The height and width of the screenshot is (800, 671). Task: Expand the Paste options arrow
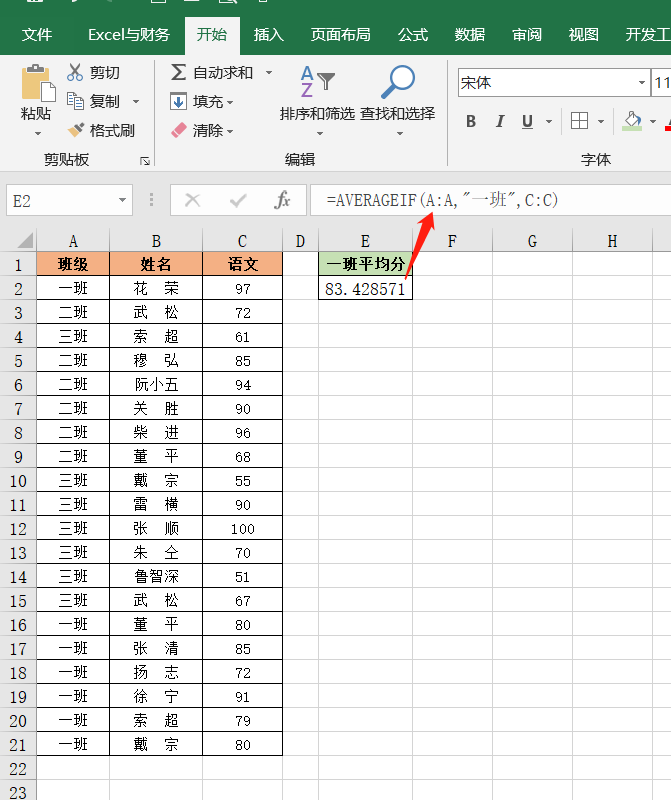[x=38, y=134]
